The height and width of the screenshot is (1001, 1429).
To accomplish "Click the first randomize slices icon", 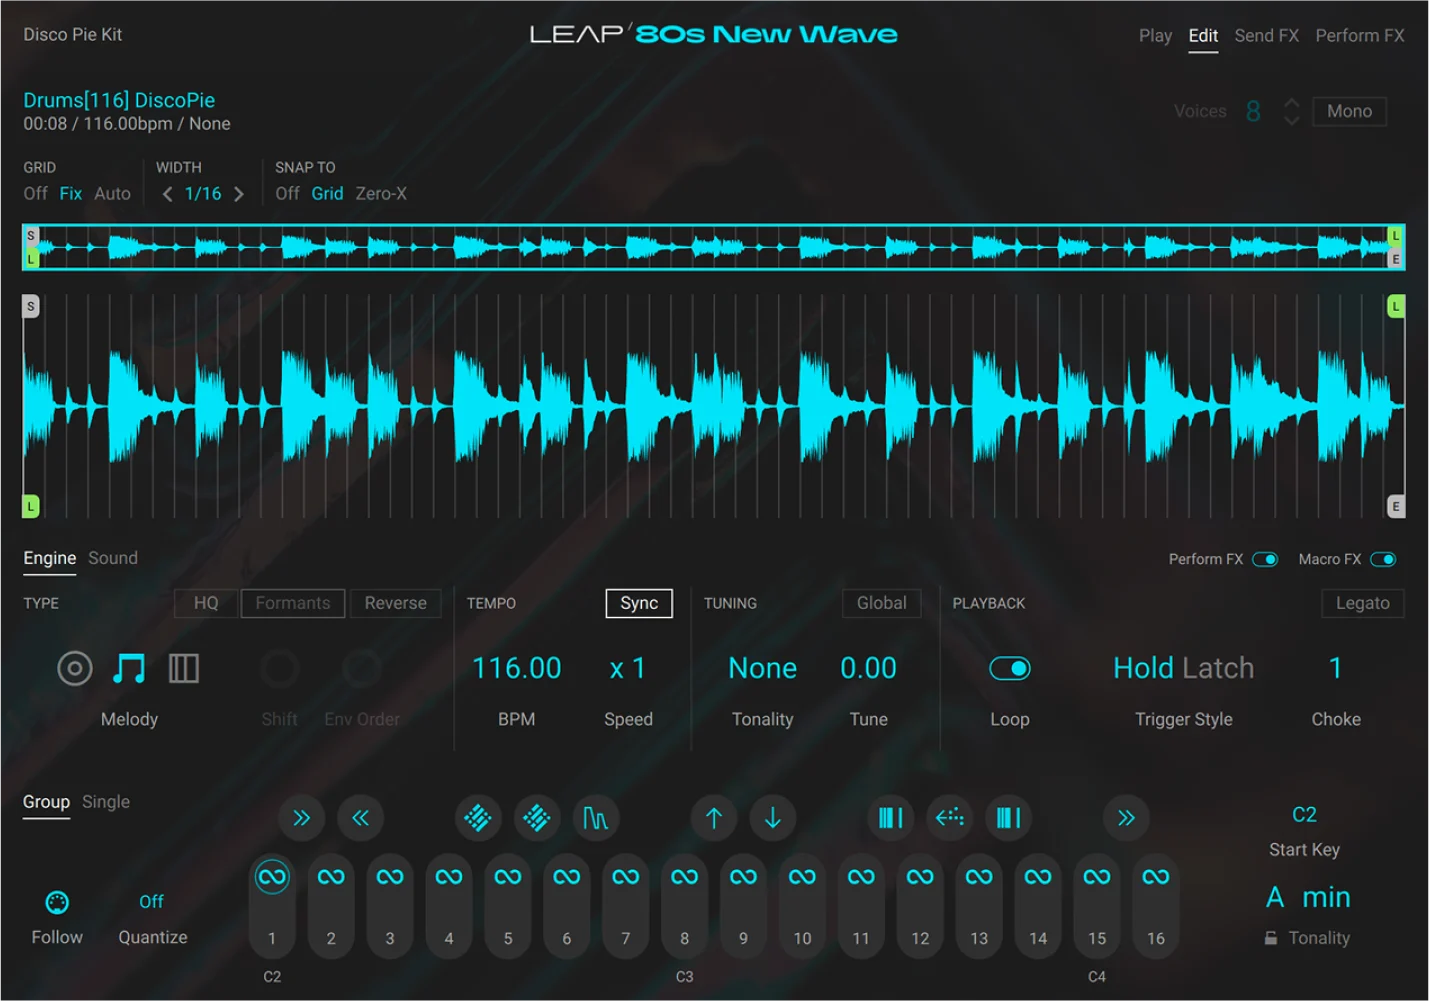I will coord(478,818).
